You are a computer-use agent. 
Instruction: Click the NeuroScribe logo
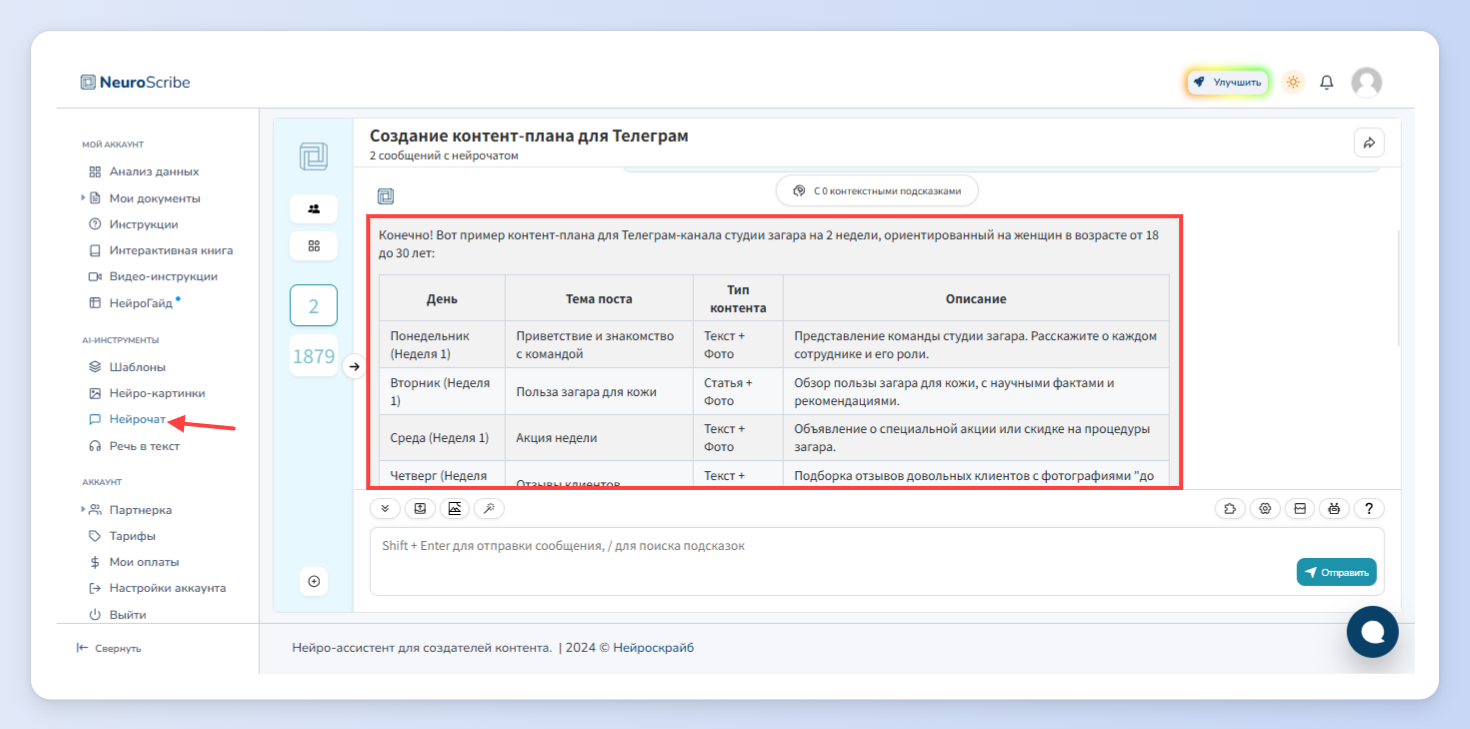(135, 82)
